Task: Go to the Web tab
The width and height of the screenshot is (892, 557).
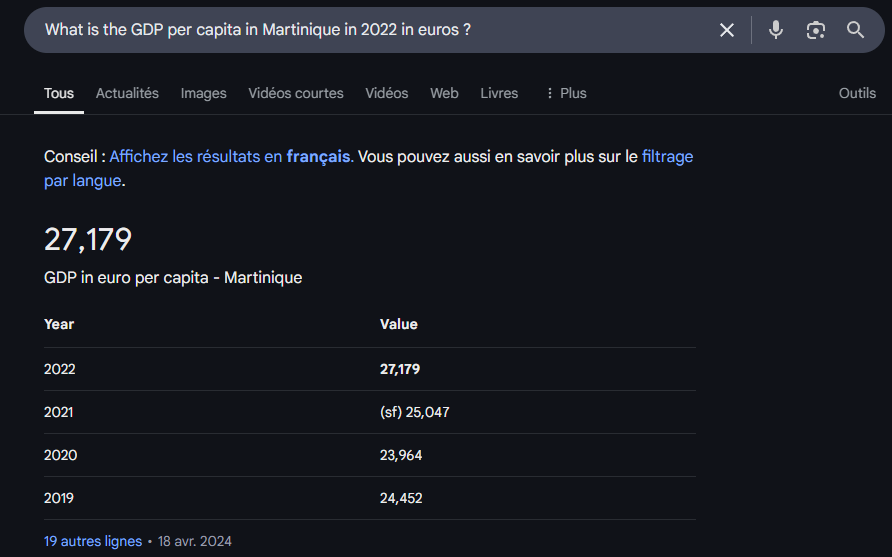Action: point(444,93)
